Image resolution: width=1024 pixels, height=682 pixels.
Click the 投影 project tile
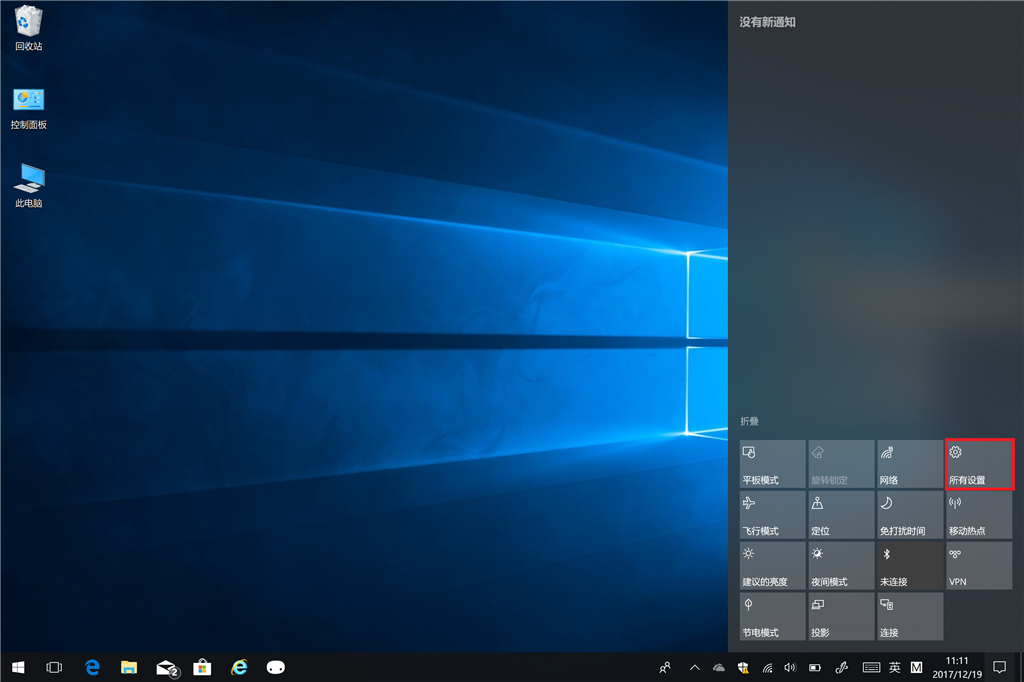[x=841, y=617]
